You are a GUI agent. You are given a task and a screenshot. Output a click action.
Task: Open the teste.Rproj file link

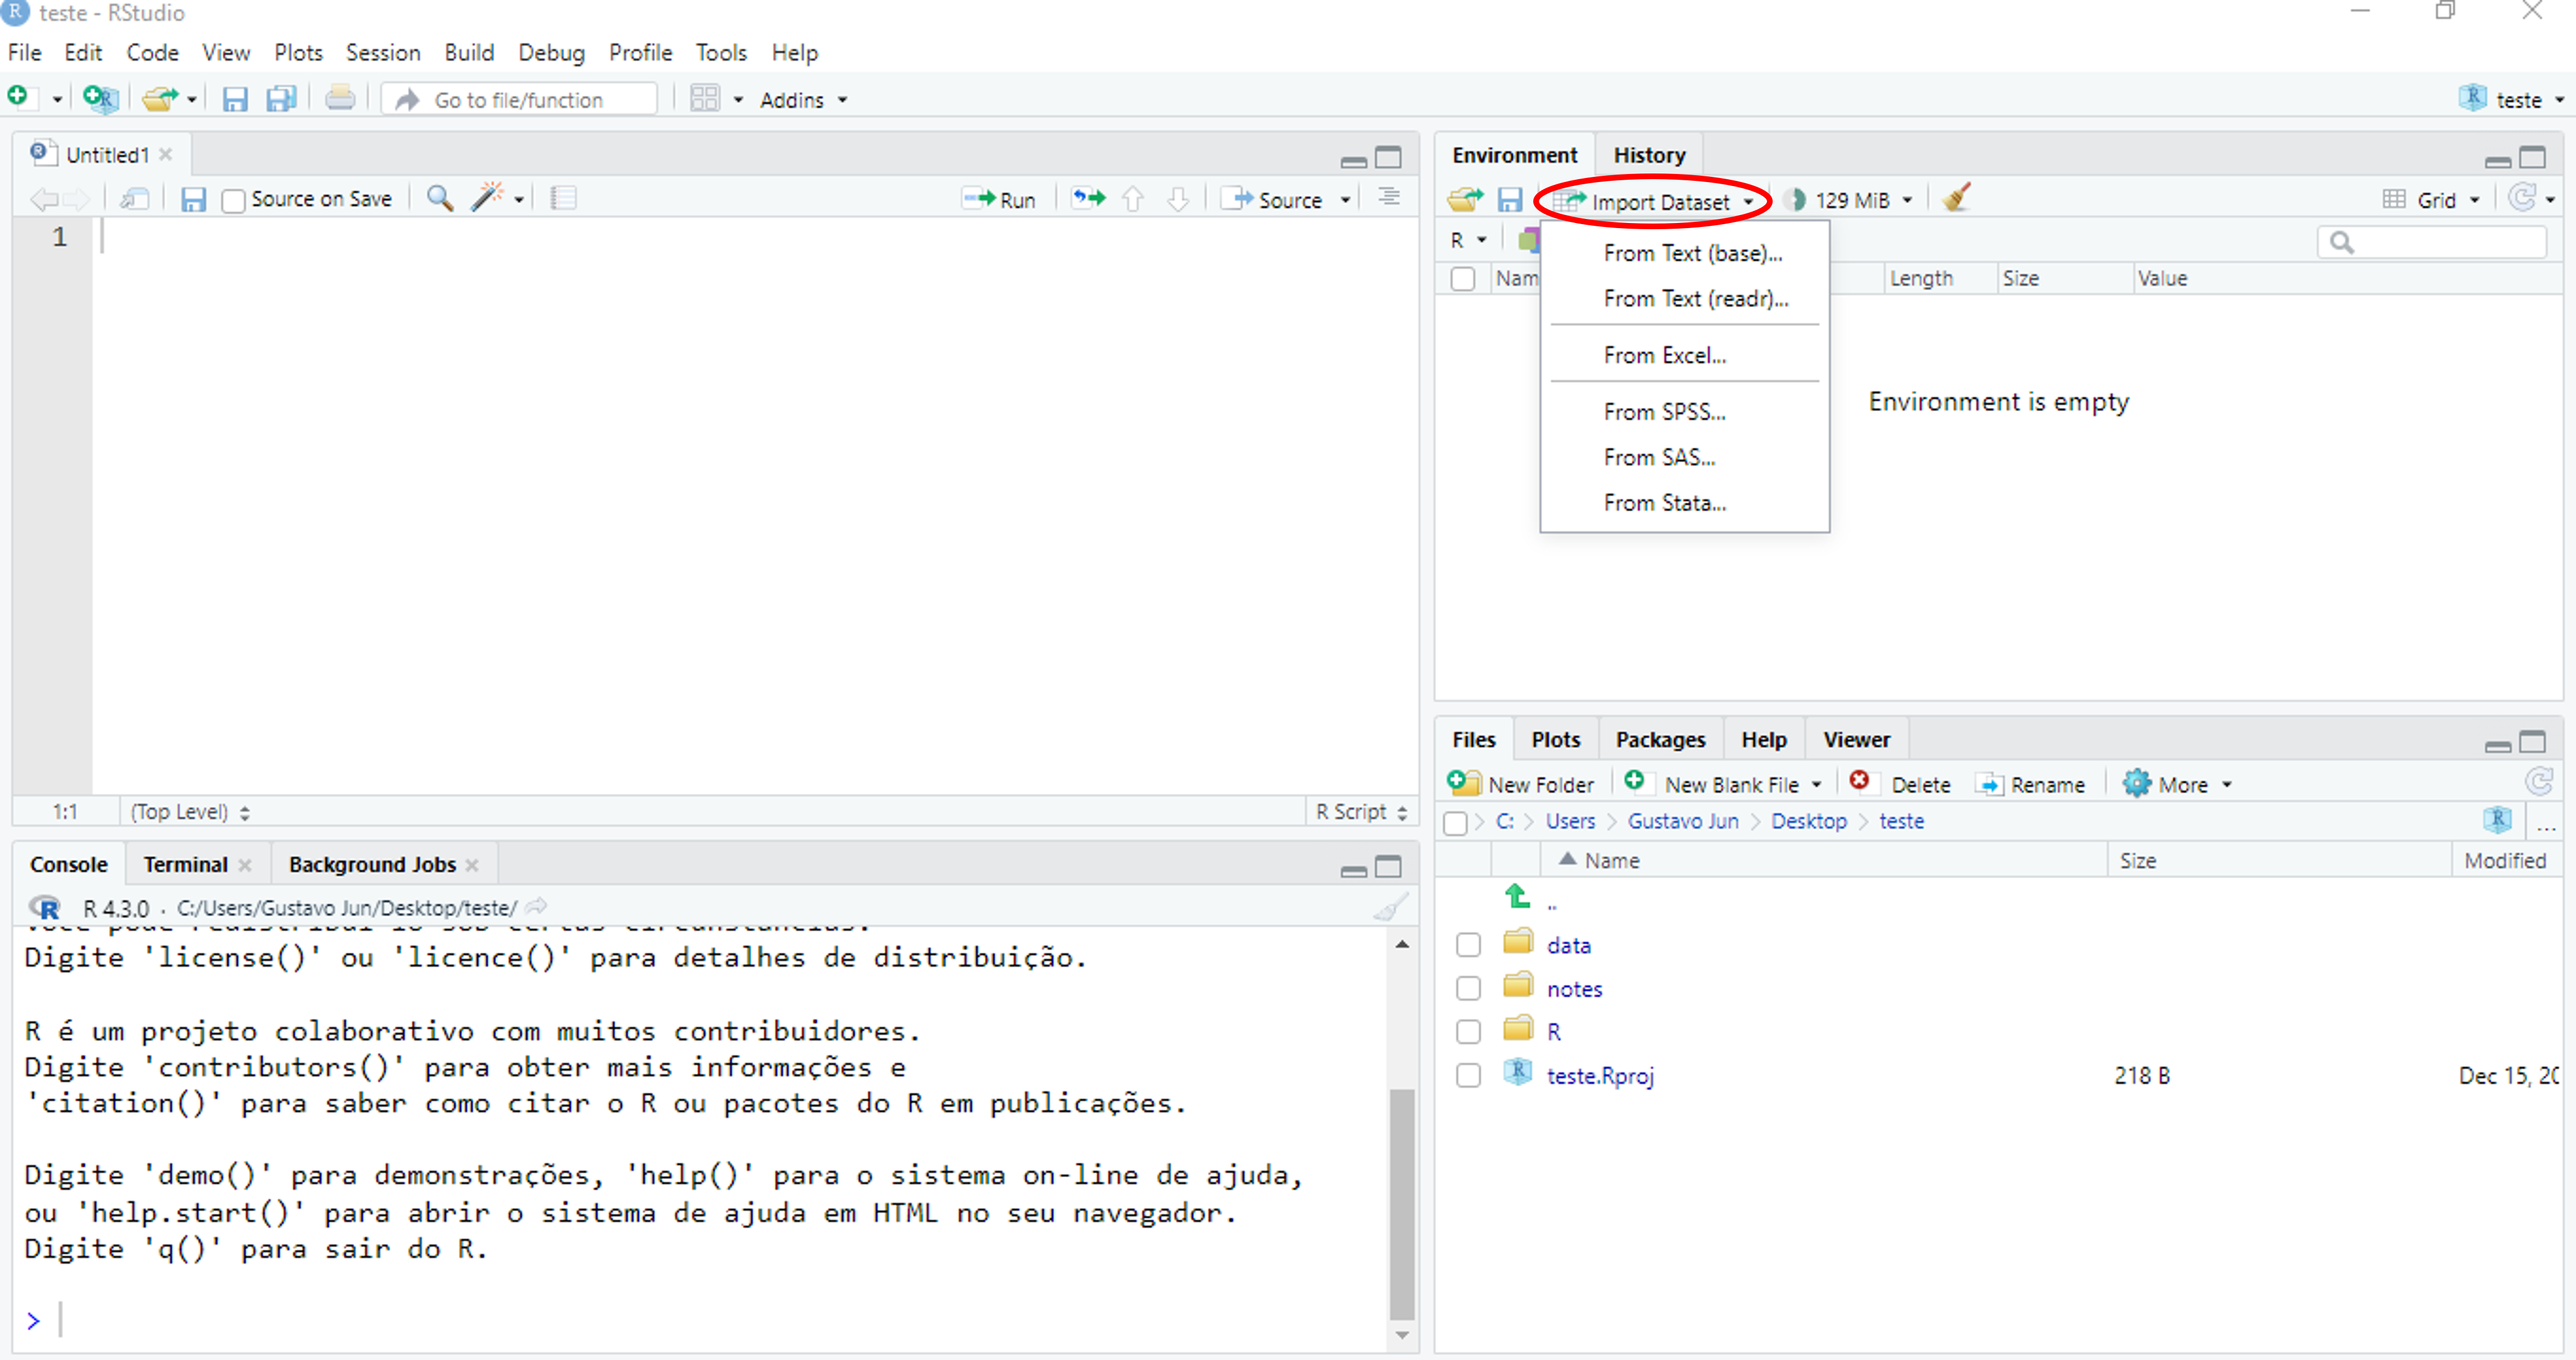[x=1600, y=1076]
